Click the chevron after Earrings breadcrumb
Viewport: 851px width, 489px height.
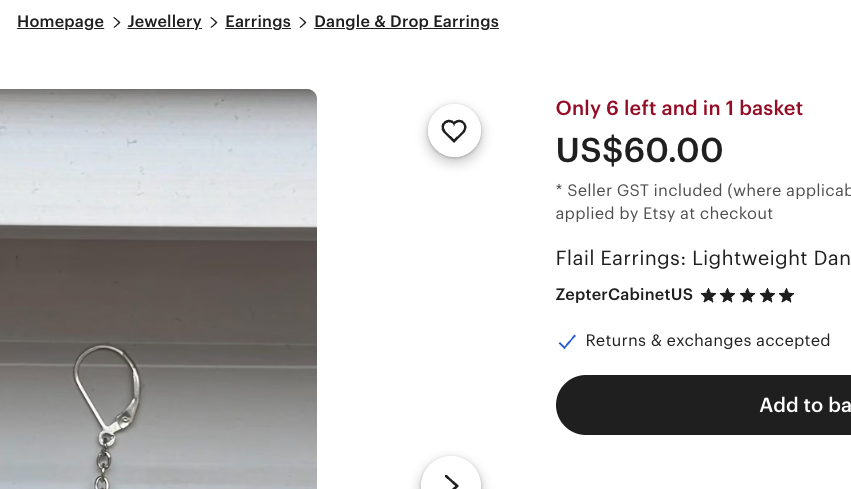click(302, 22)
